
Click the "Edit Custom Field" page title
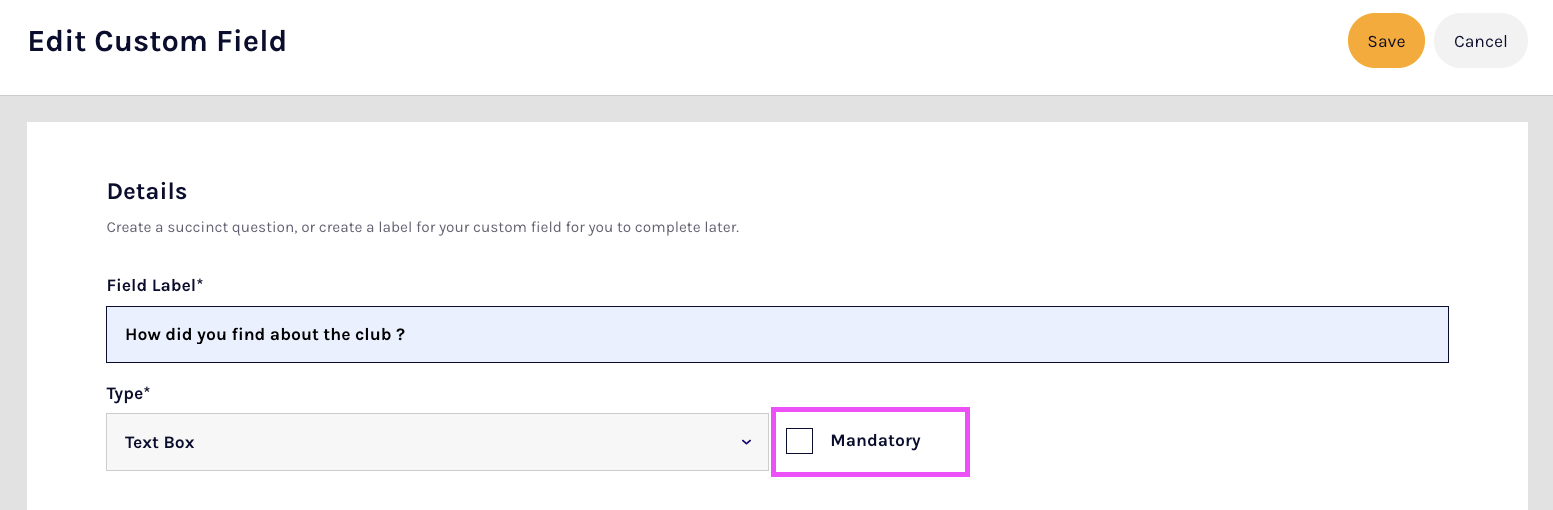coord(157,41)
